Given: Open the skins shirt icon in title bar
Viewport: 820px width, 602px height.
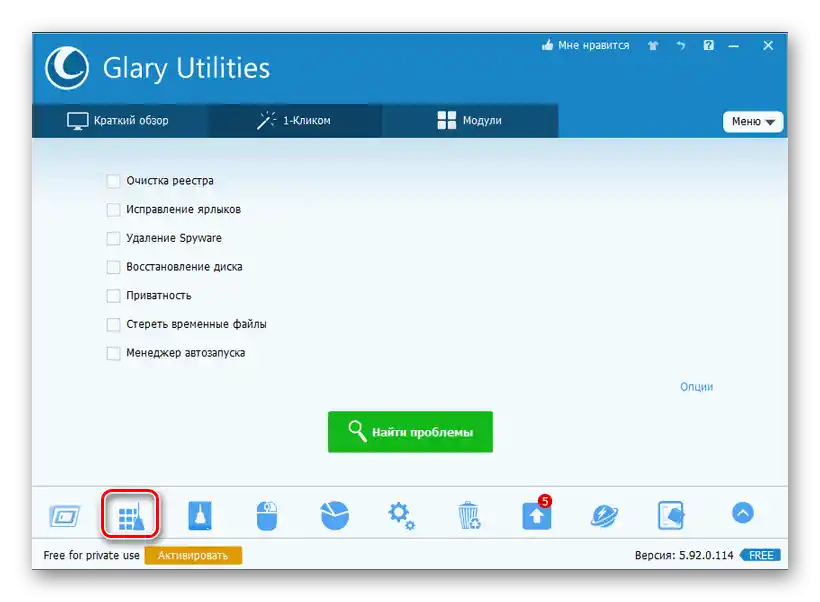Looking at the screenshot, I should [x=653, y=46].
